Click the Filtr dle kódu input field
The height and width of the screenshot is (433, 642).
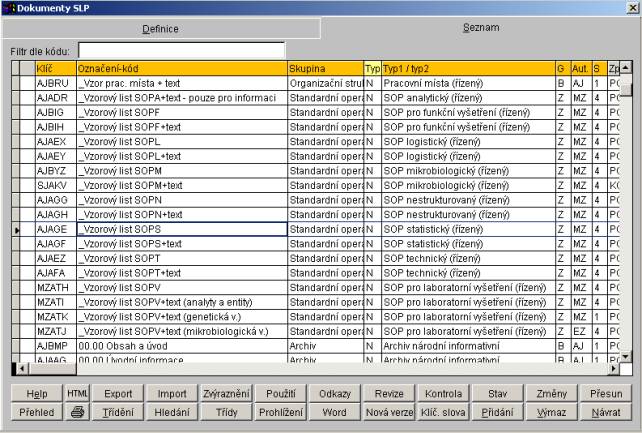[181, 50]
